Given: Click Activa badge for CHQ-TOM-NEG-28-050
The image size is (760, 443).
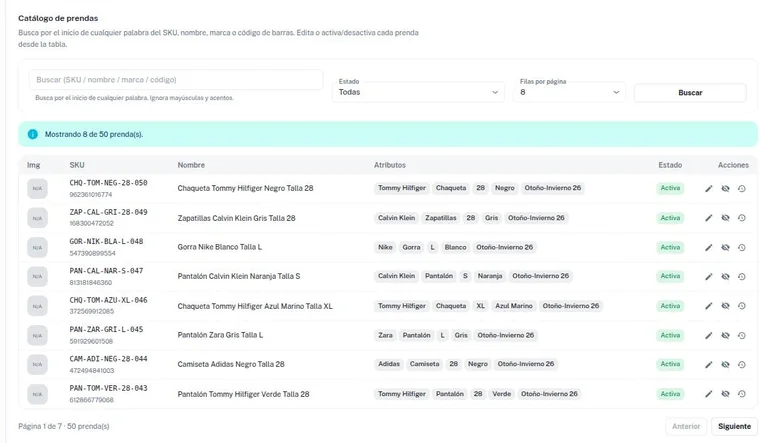Looking at the screenshot, I should coord(670,188).
